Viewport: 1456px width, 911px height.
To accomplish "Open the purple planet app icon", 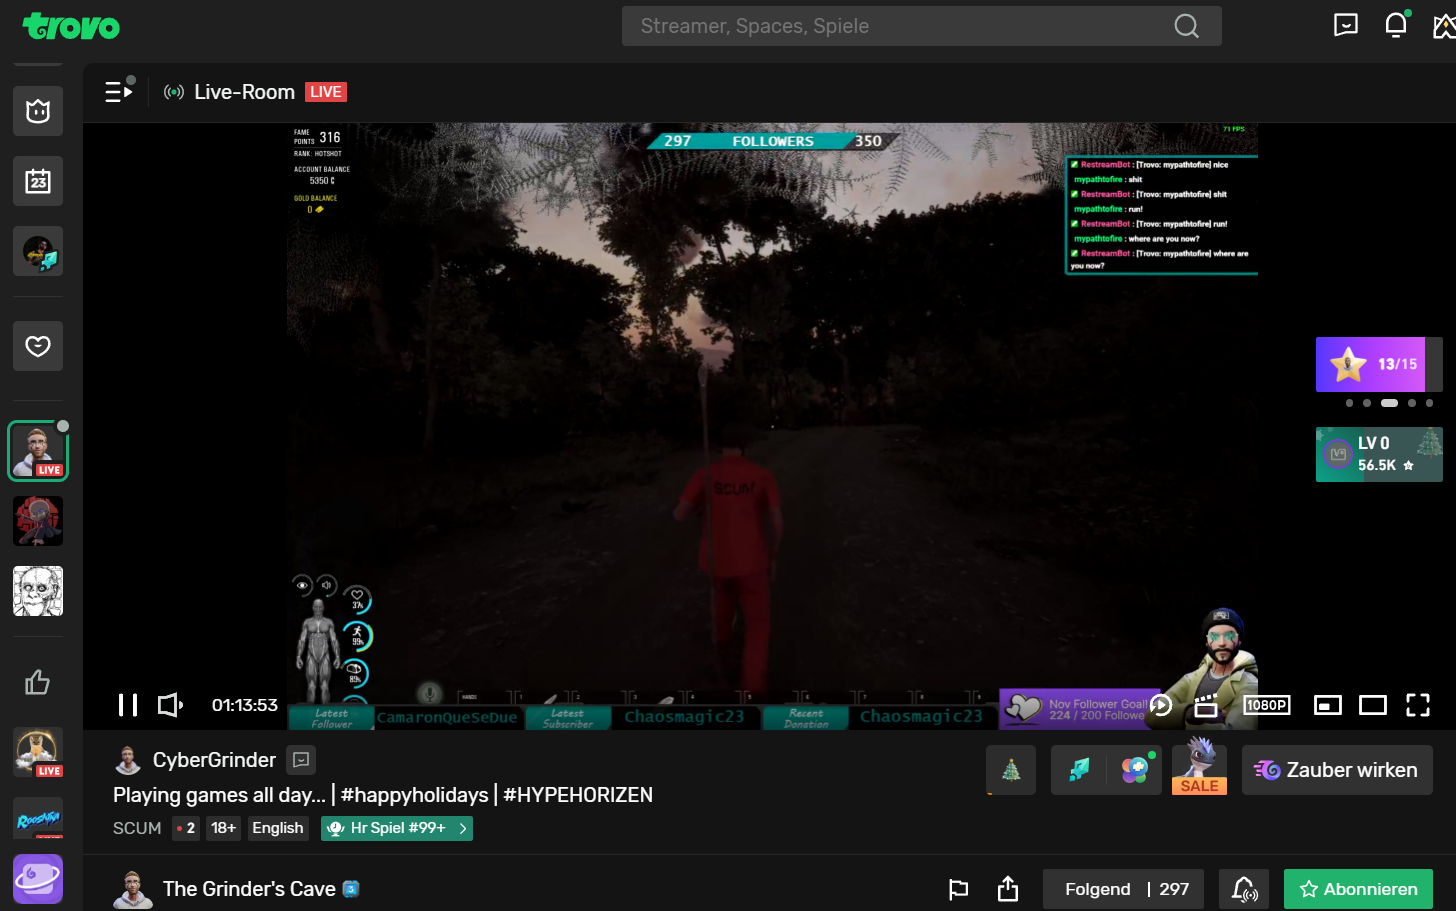I will pyautogui.click(x=38, y=879).
